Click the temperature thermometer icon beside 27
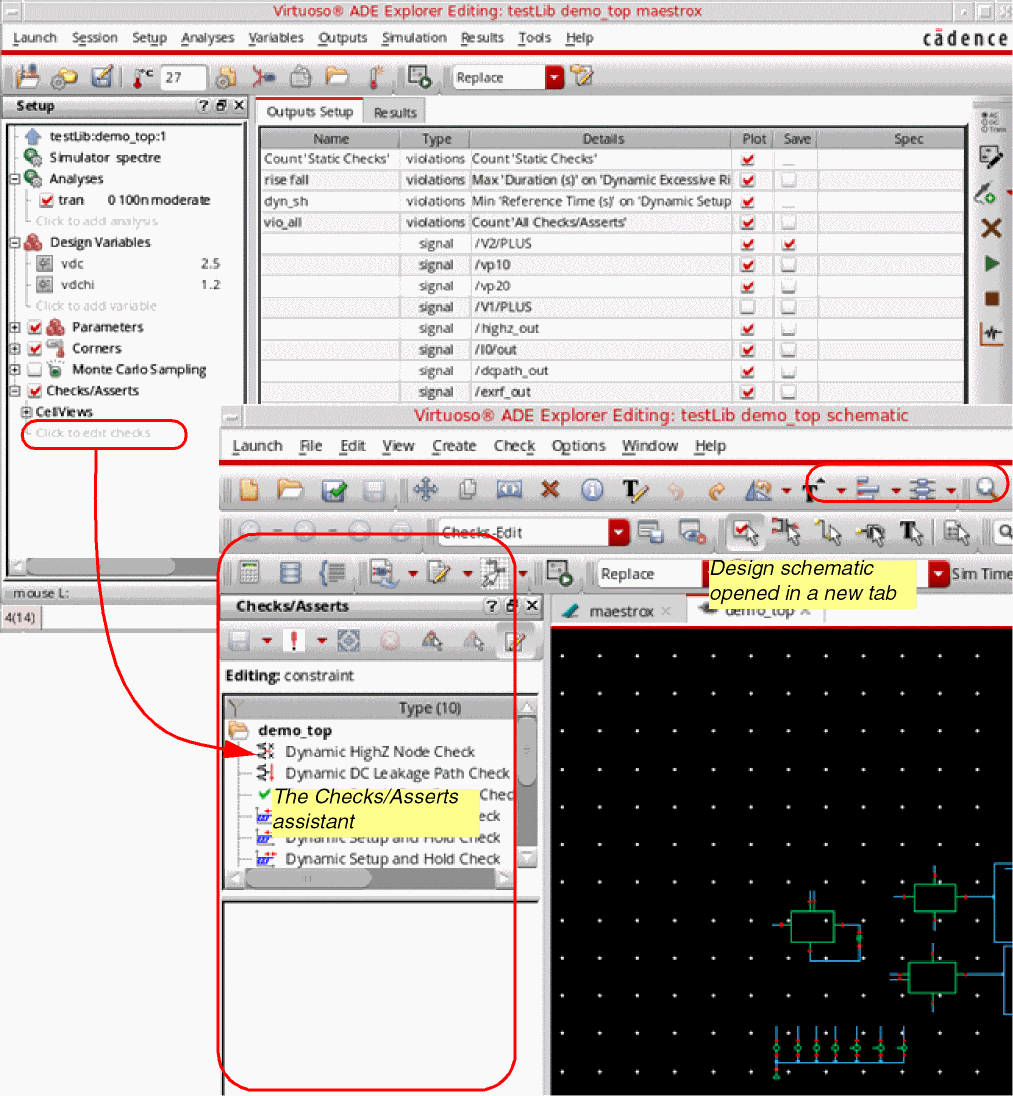This screenshot has width=1013, height=1096. click(143, 78)
